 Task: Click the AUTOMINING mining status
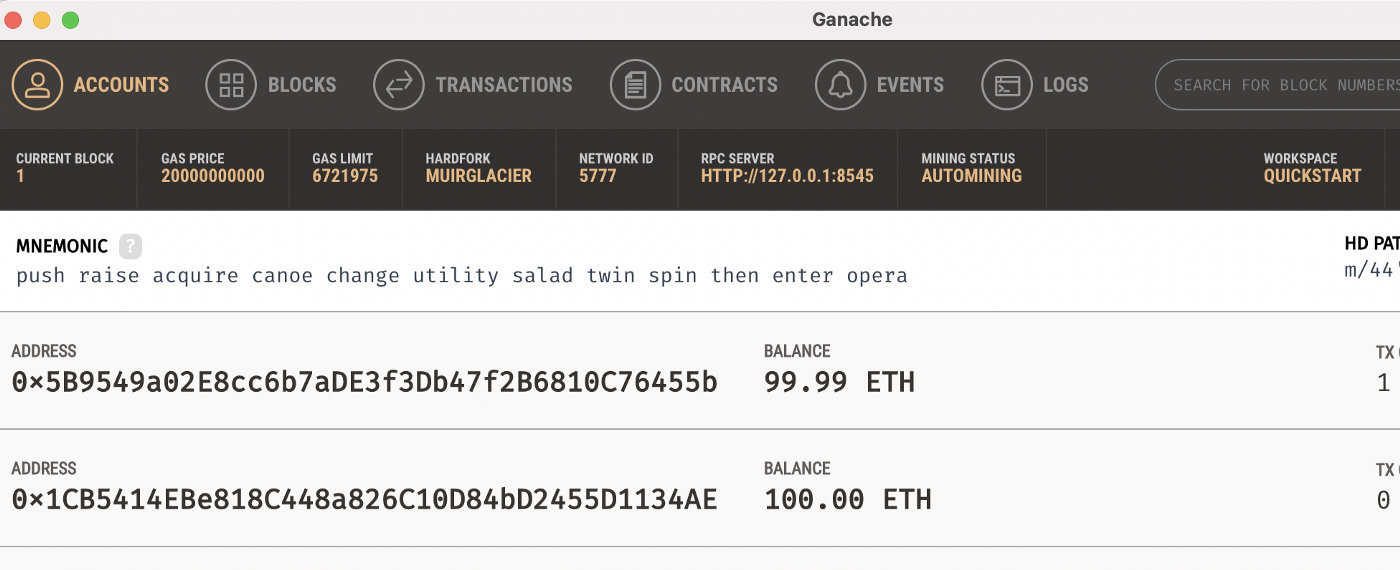[971, 176]
